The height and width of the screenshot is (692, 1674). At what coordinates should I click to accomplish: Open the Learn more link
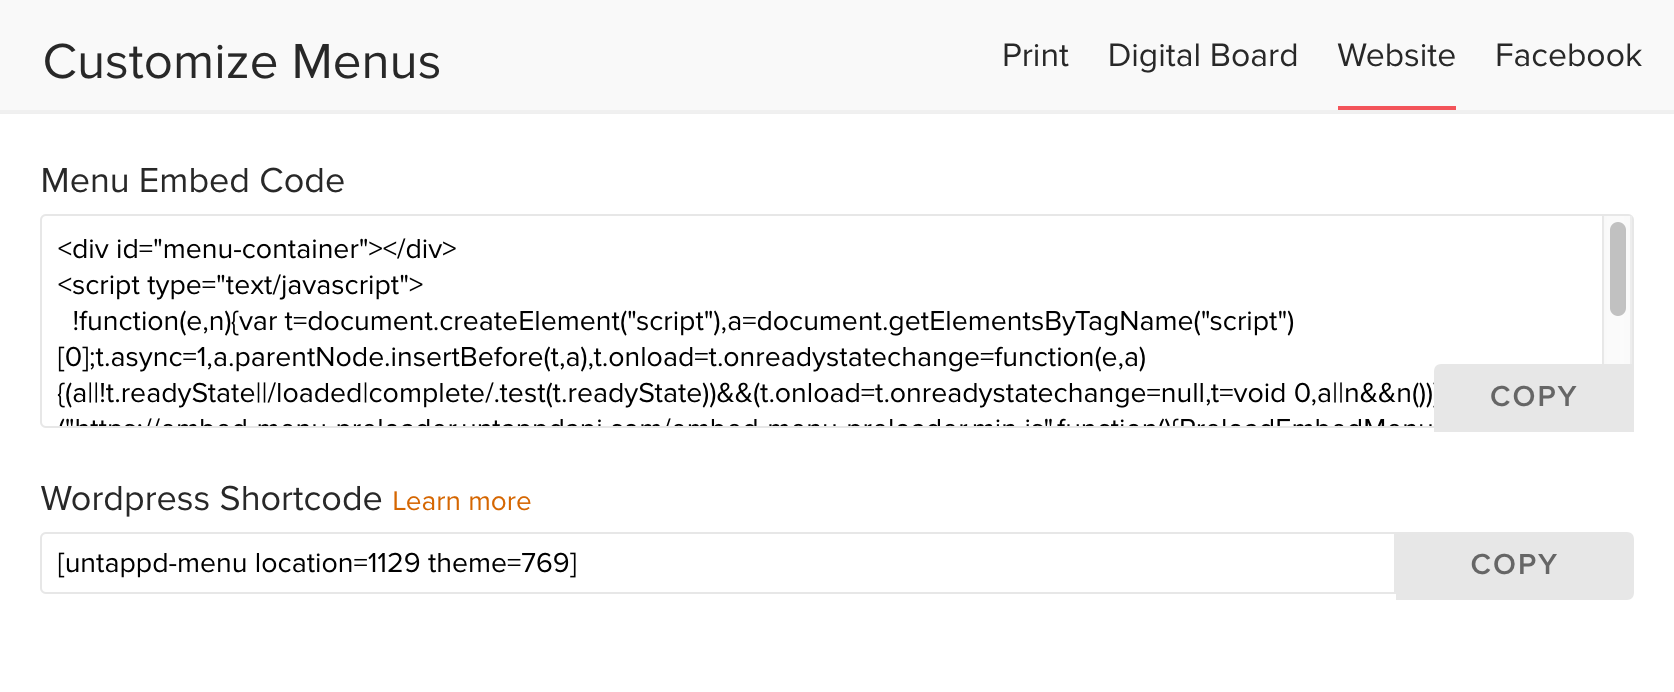tap(461, 501)
